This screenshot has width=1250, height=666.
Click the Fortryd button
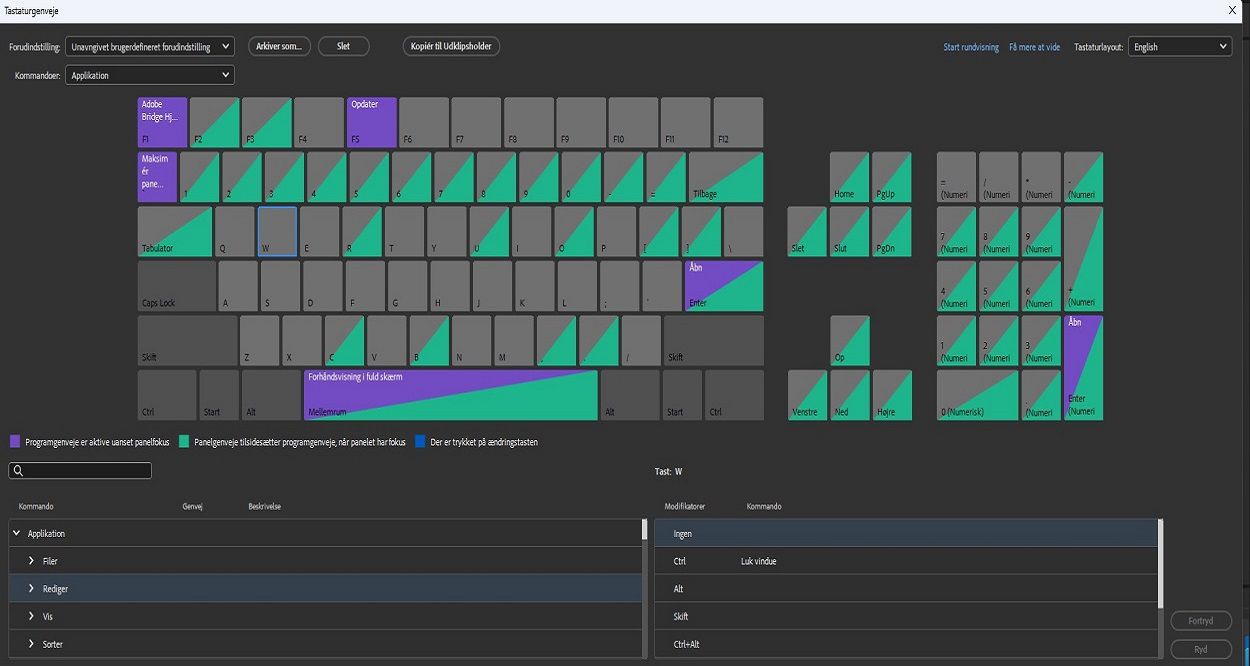(1201, 621)
